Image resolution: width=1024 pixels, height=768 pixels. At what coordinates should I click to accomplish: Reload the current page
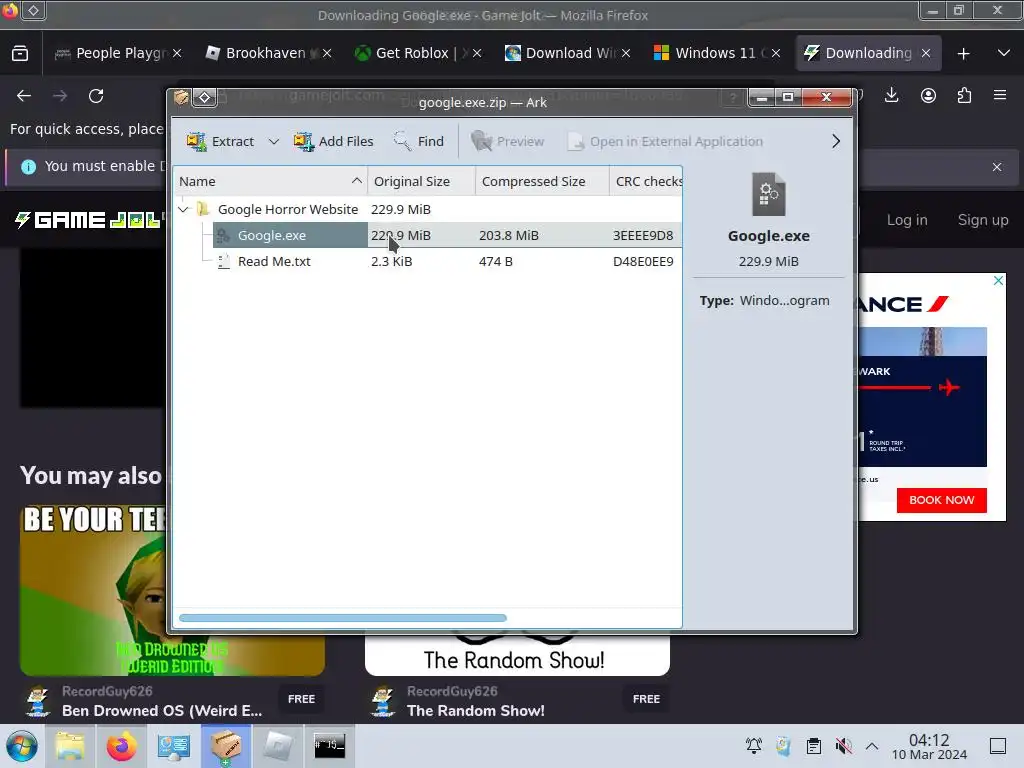[x=96, y=96]
